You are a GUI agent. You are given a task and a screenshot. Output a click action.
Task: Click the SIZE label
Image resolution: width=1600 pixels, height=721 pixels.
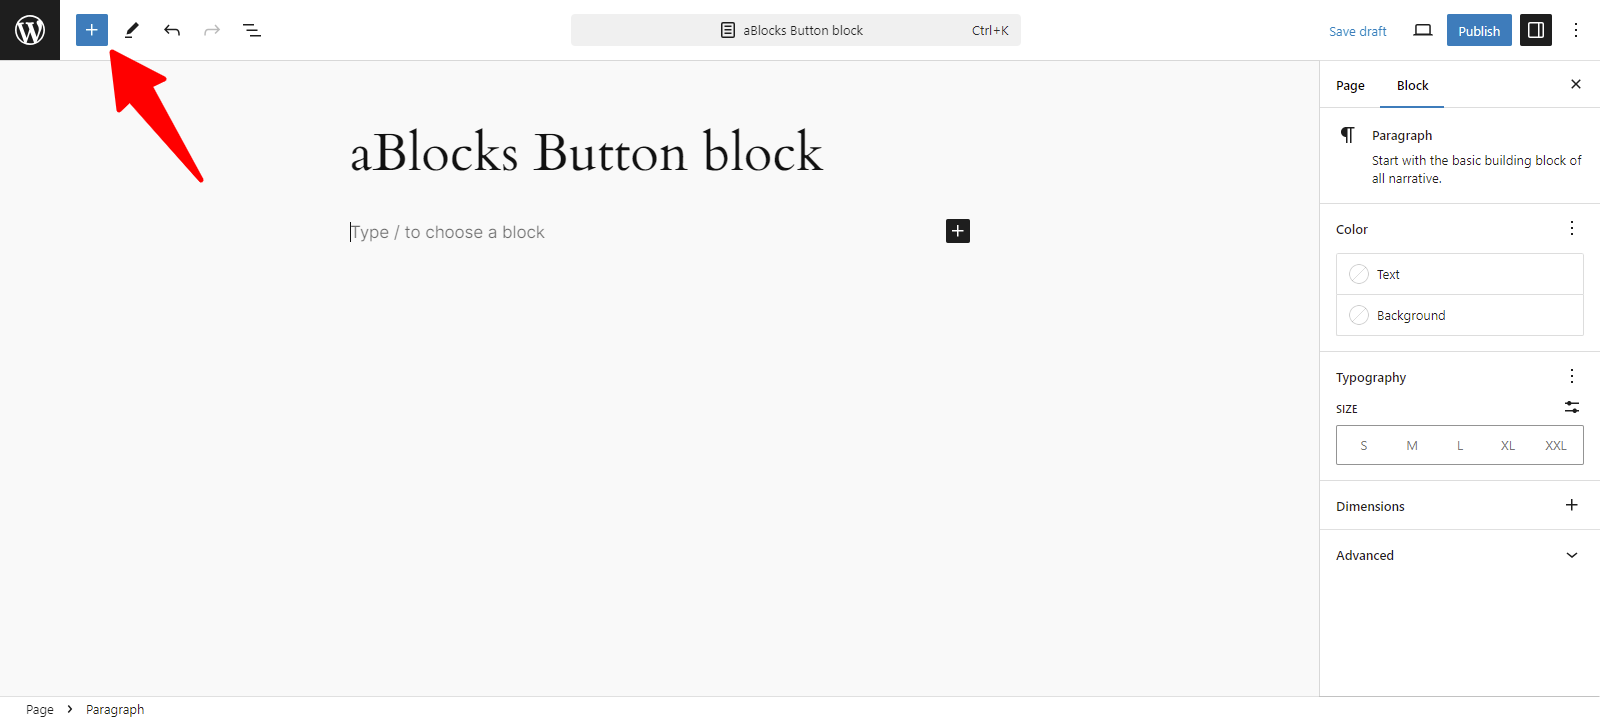tap(1347, 409)
